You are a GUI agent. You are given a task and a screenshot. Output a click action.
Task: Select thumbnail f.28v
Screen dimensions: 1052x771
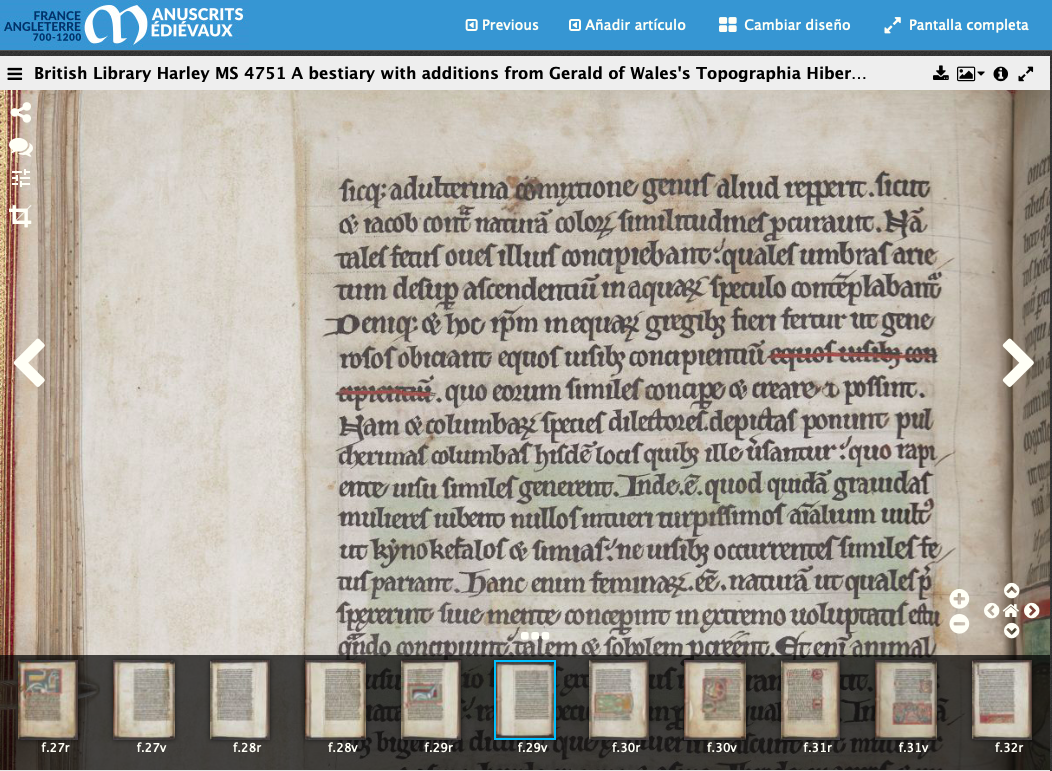pos(335,699)
